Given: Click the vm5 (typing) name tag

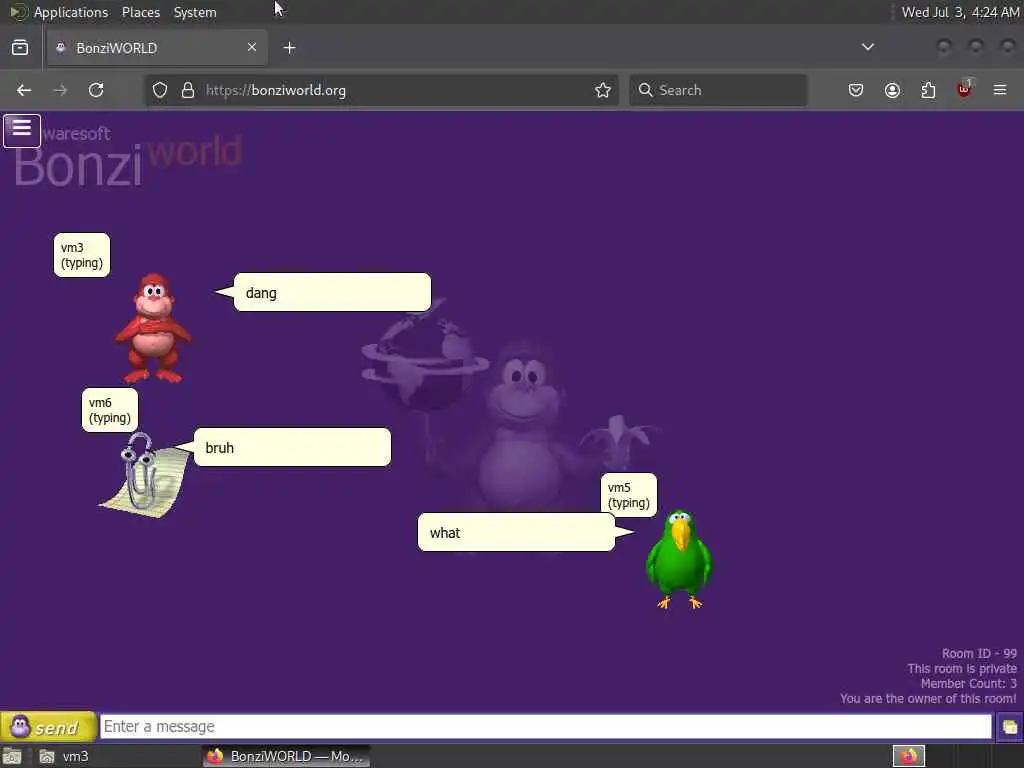Looking at the screenshot, I should coord(629,495).
